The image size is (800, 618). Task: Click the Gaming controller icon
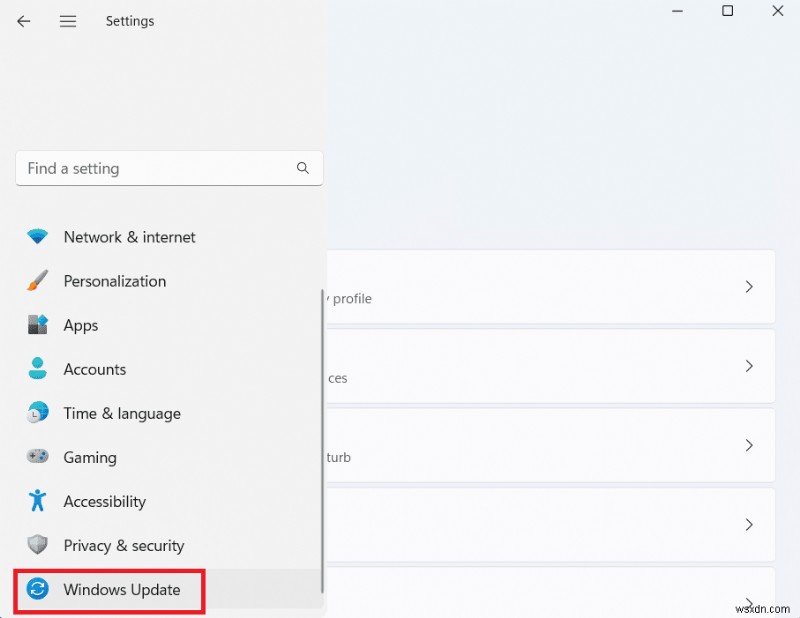tap(37, 456)
